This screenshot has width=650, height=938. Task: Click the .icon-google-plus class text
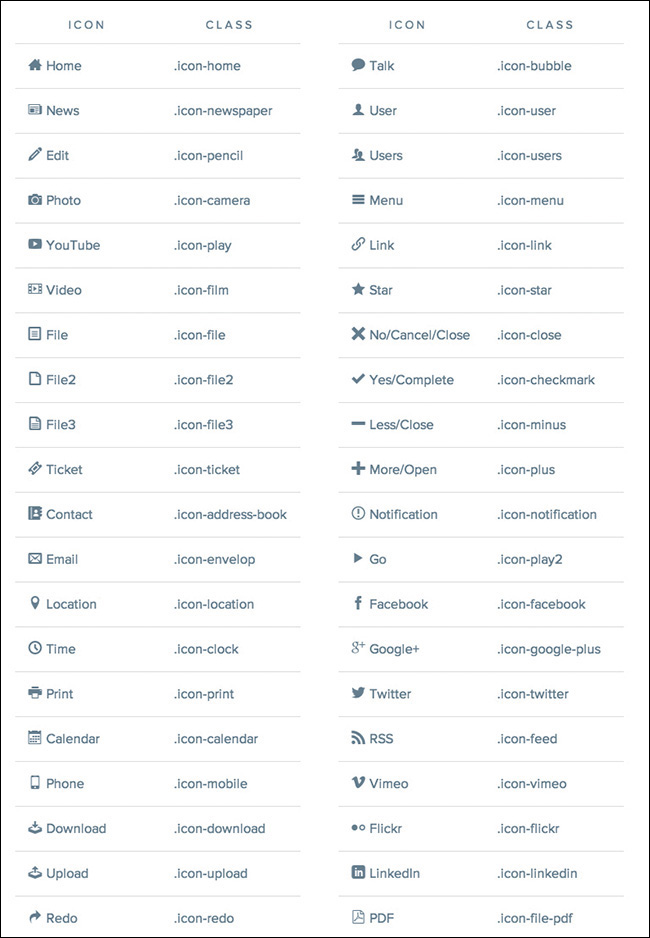pyautogui.click(x=549, y=649)
